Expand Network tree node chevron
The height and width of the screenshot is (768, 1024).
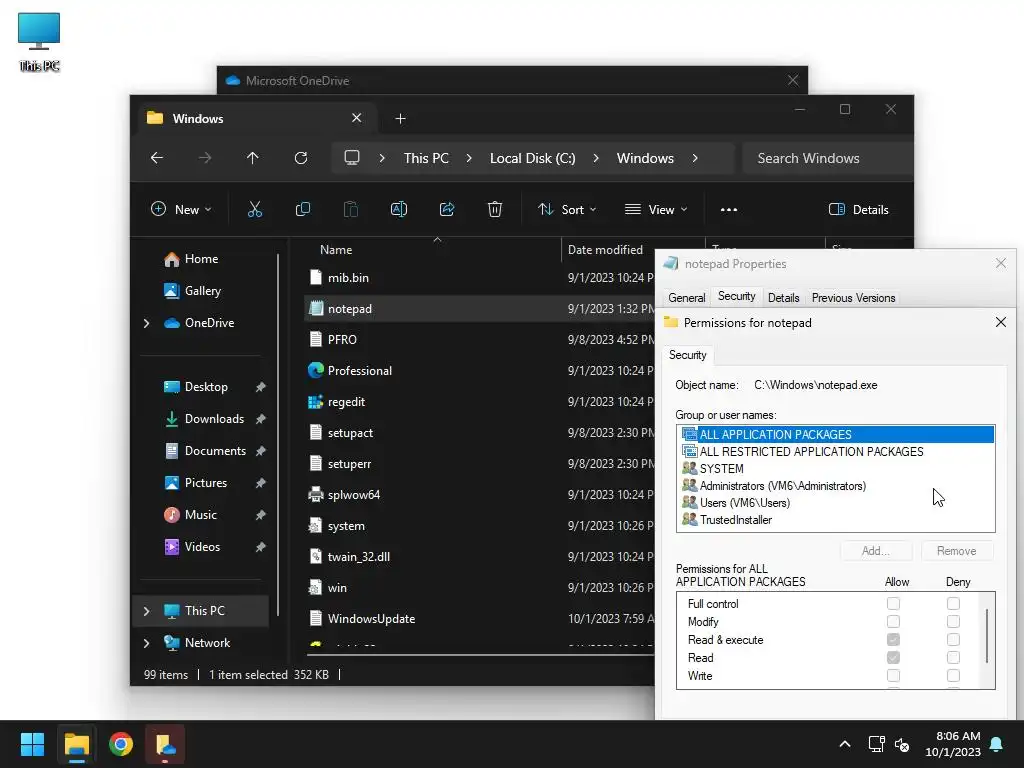tap(146, 643)
